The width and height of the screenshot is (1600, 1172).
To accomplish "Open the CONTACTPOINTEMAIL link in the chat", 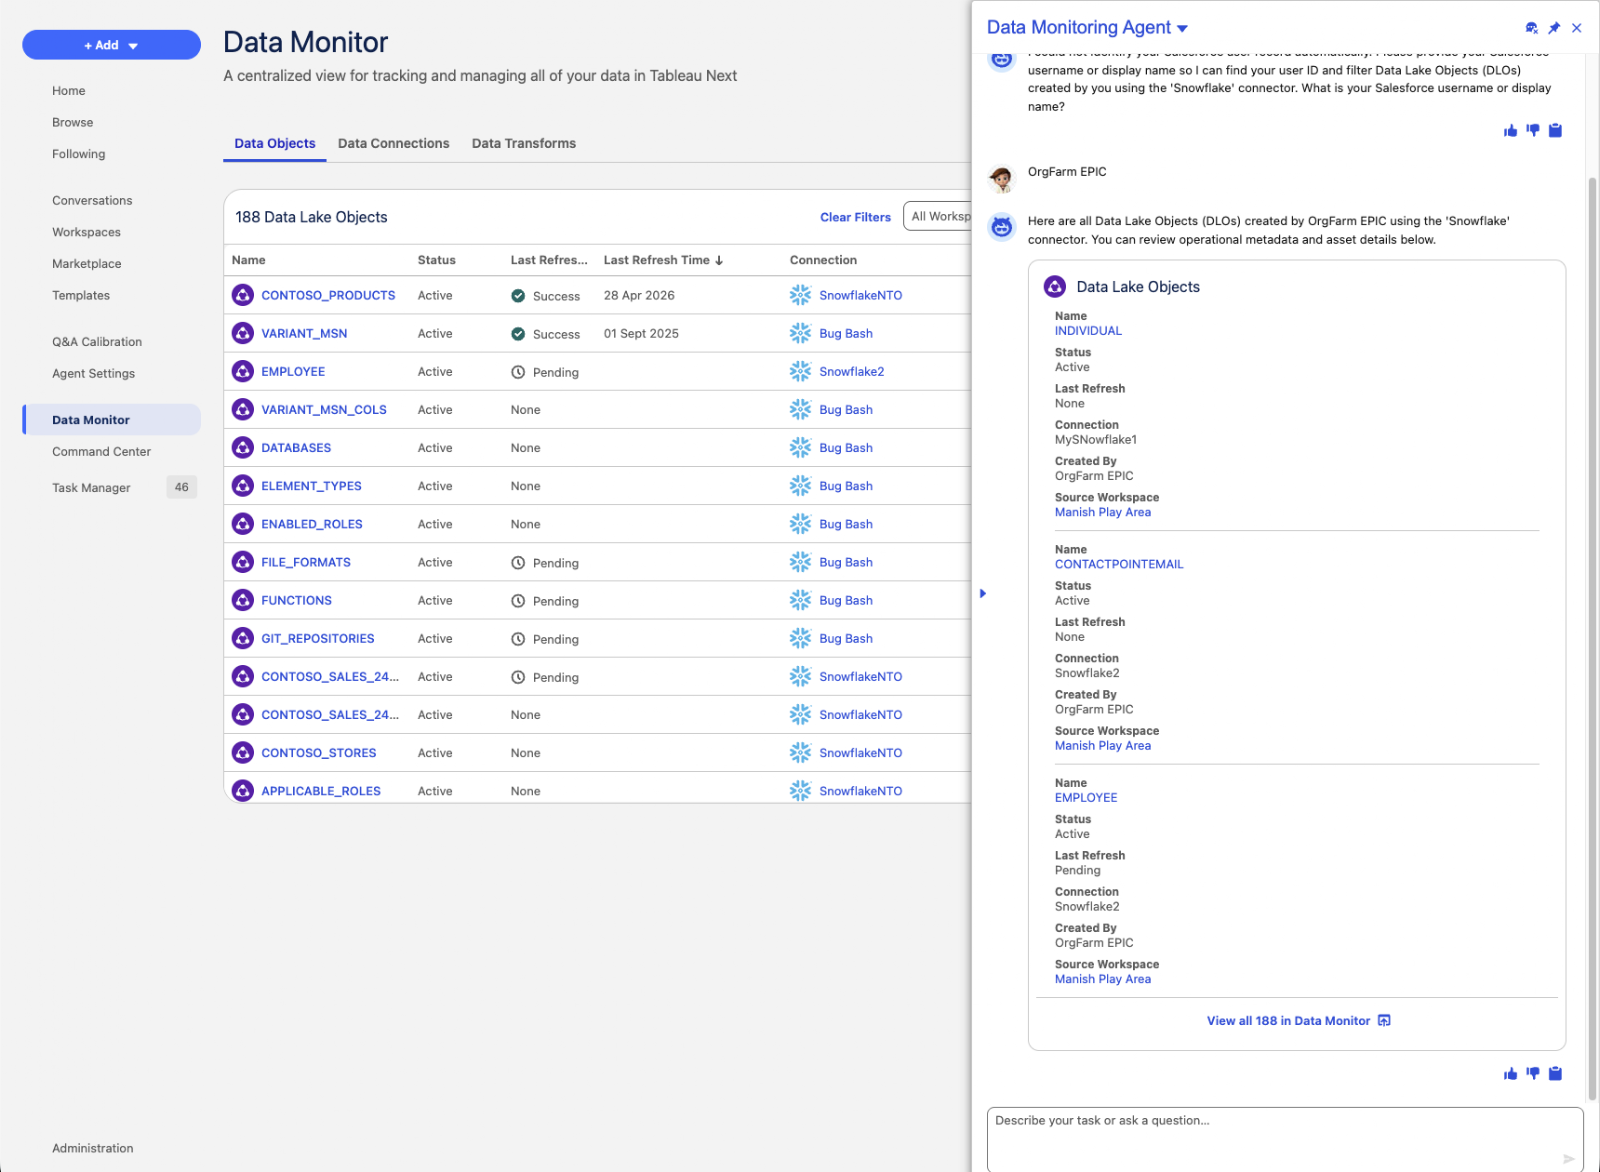I will point(1119,564).
